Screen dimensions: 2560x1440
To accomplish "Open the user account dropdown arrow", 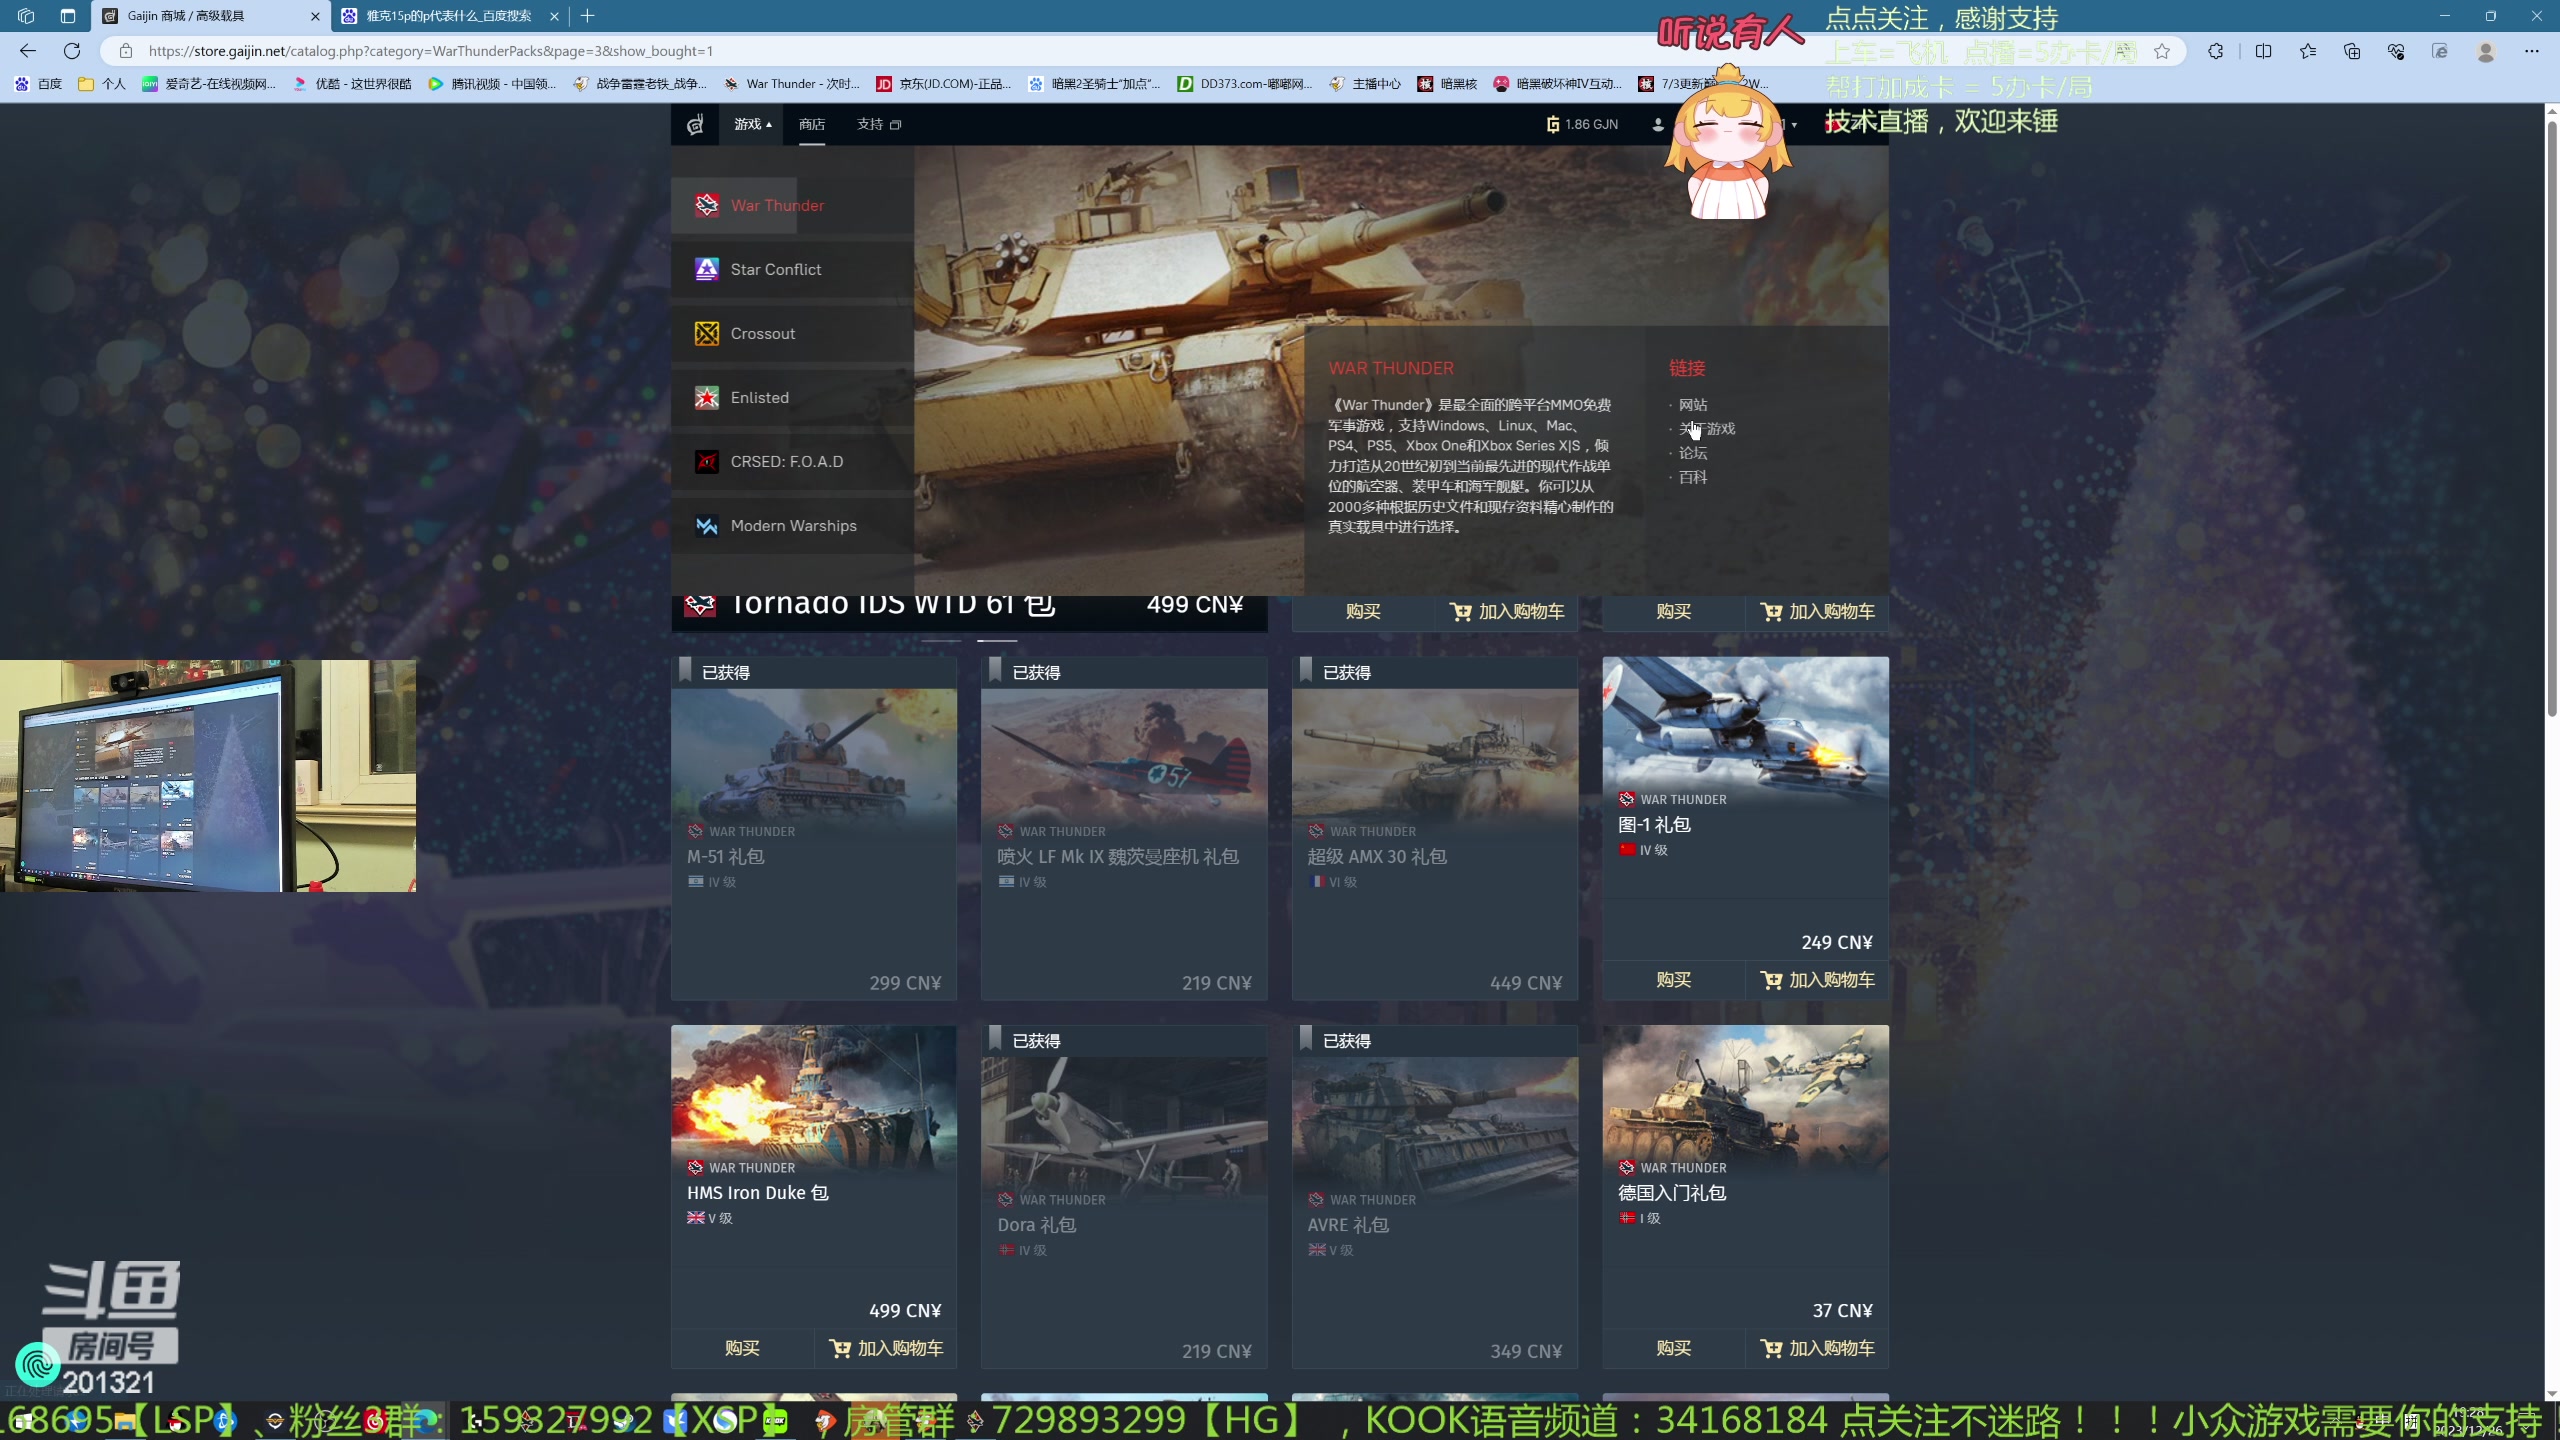I will [1795, 125].
